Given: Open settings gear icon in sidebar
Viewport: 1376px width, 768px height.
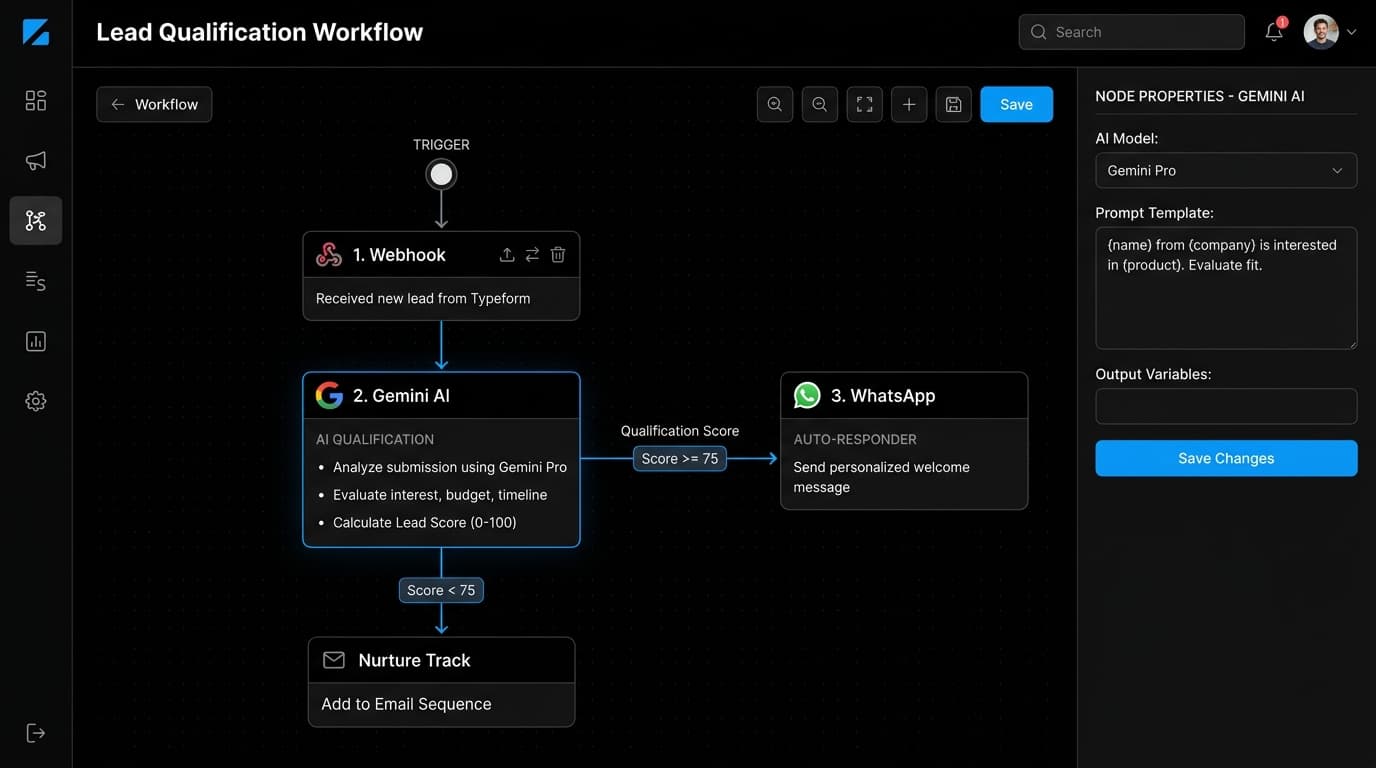Looking at the screenshot, I should coord(36,401).
